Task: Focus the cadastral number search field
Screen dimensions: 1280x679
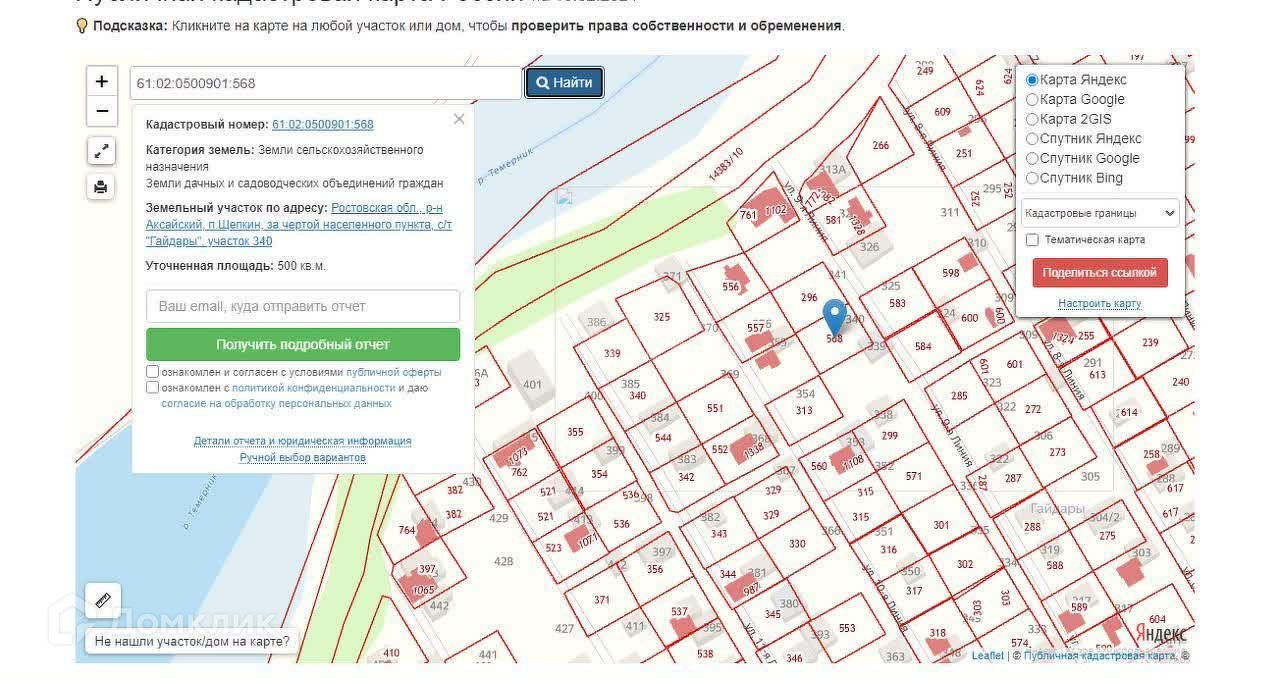Action: (x=326, y=83)
